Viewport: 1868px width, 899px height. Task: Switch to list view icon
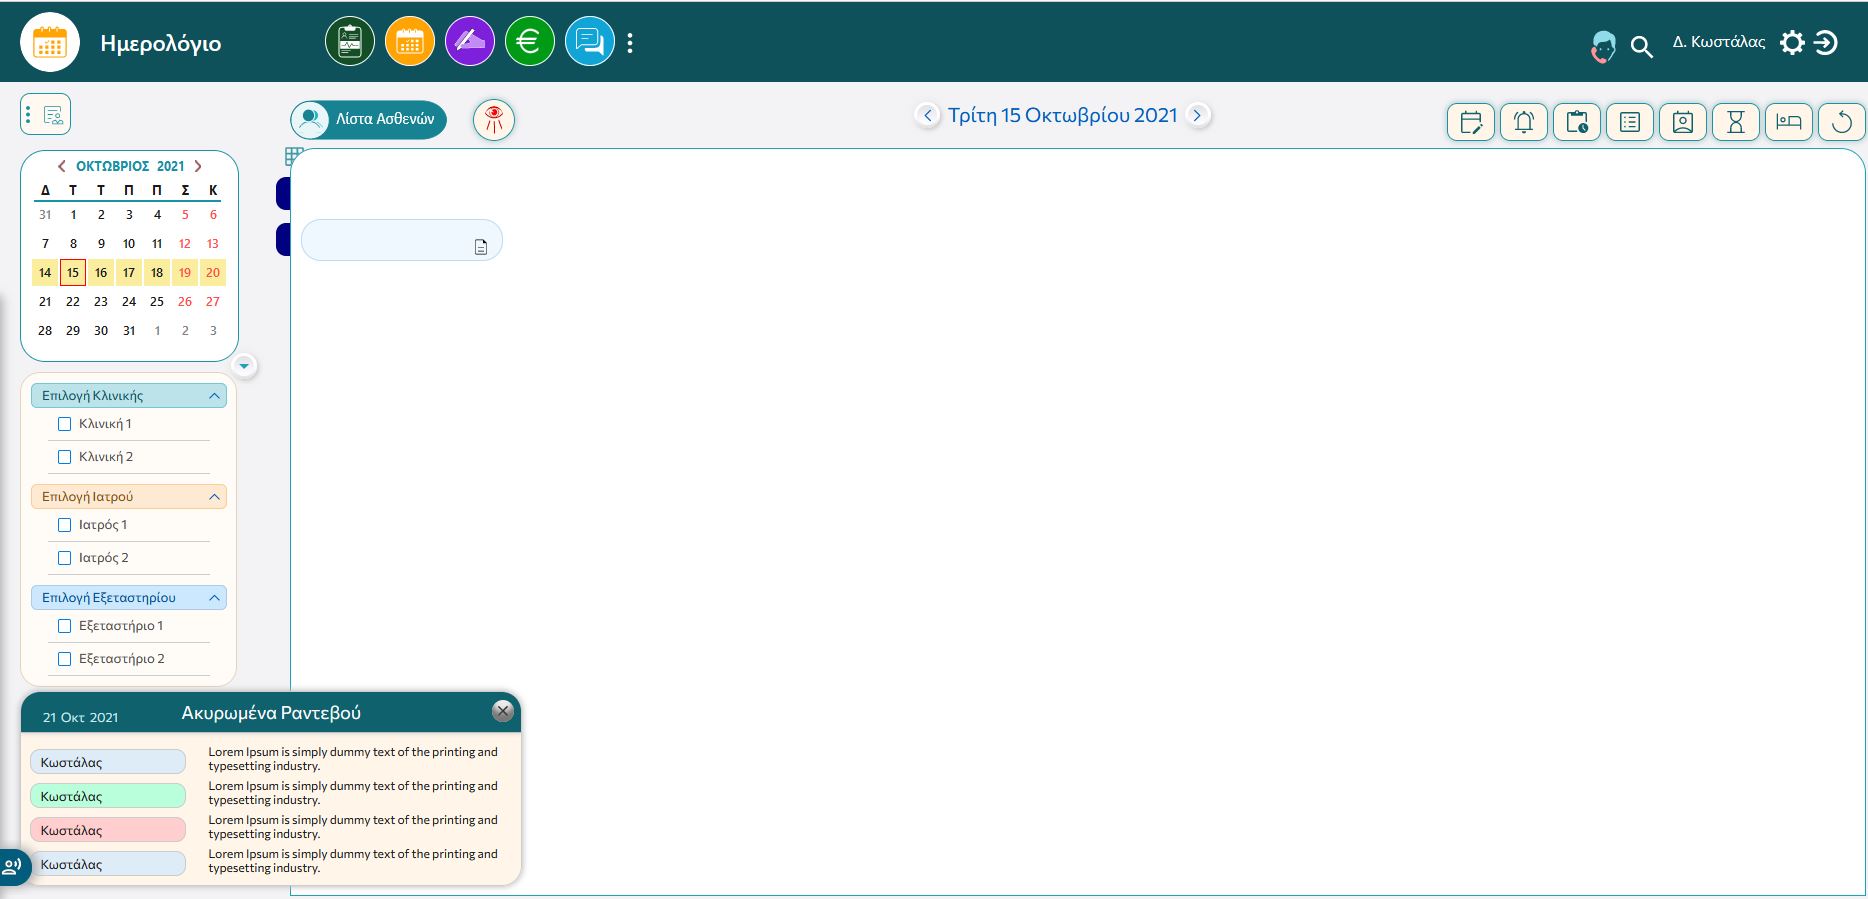tap(1630, 122)
